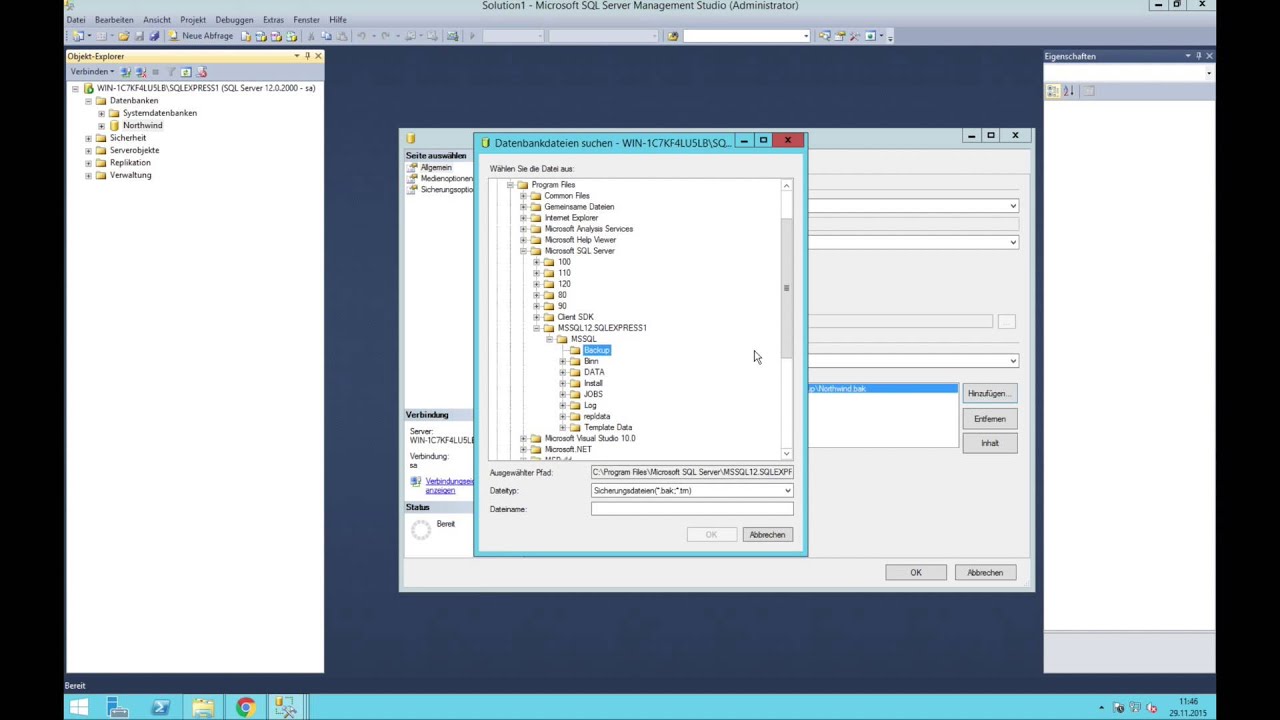1280x720 pixels.
Task: Click the refresh icon in the Objekt-Explorer toolbar
Action: click(x=186, y=72)
